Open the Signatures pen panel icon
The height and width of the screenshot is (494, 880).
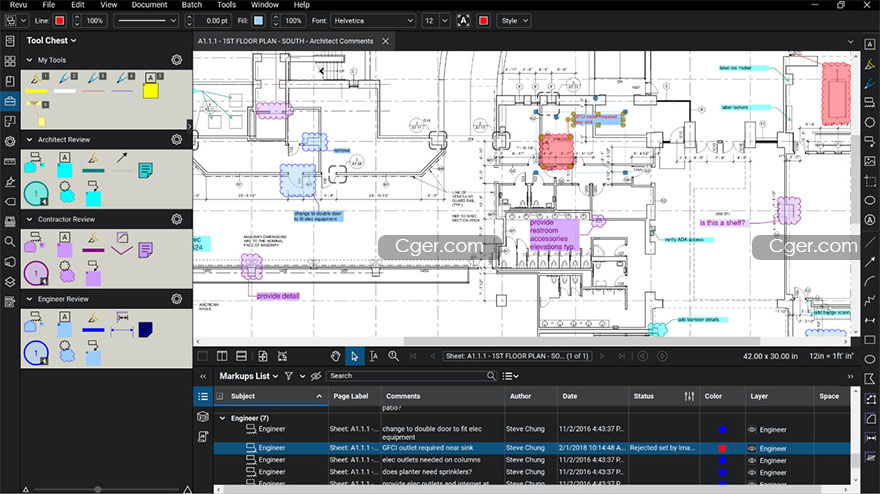pos(10,181)
